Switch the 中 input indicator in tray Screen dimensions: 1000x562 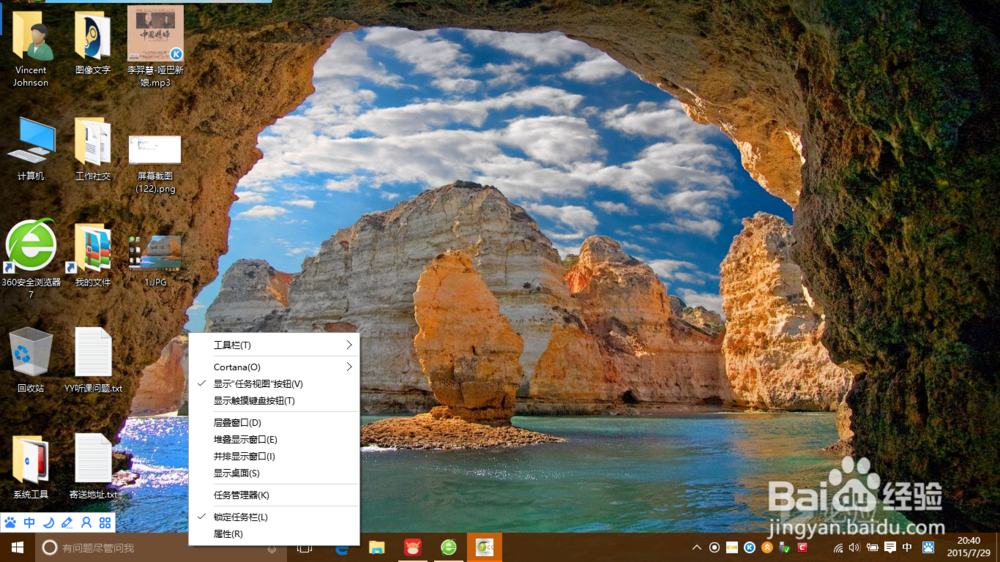(x=907, y=547)
